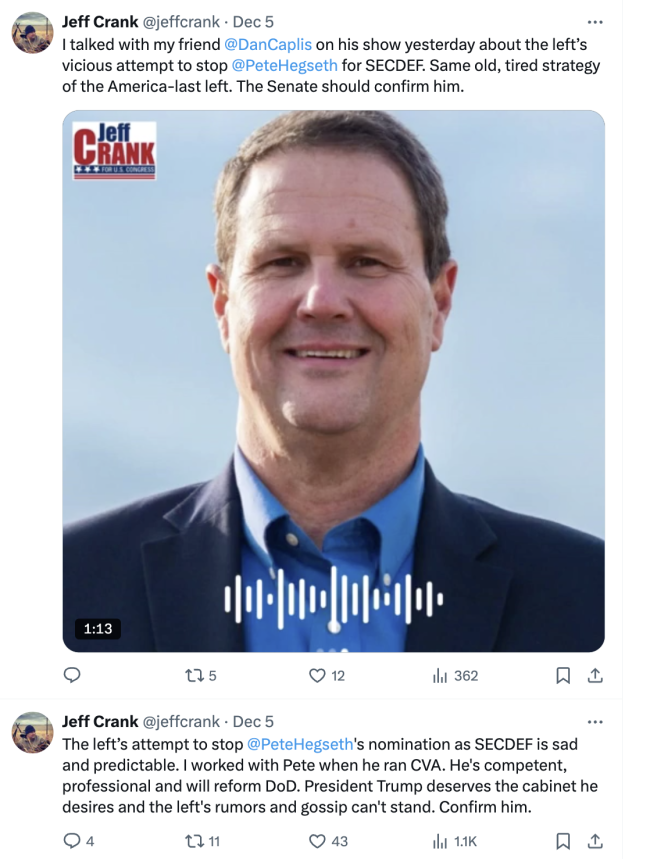Share the second tweet
This screenshot has width=650, height=859.
(x=595, y=840)
